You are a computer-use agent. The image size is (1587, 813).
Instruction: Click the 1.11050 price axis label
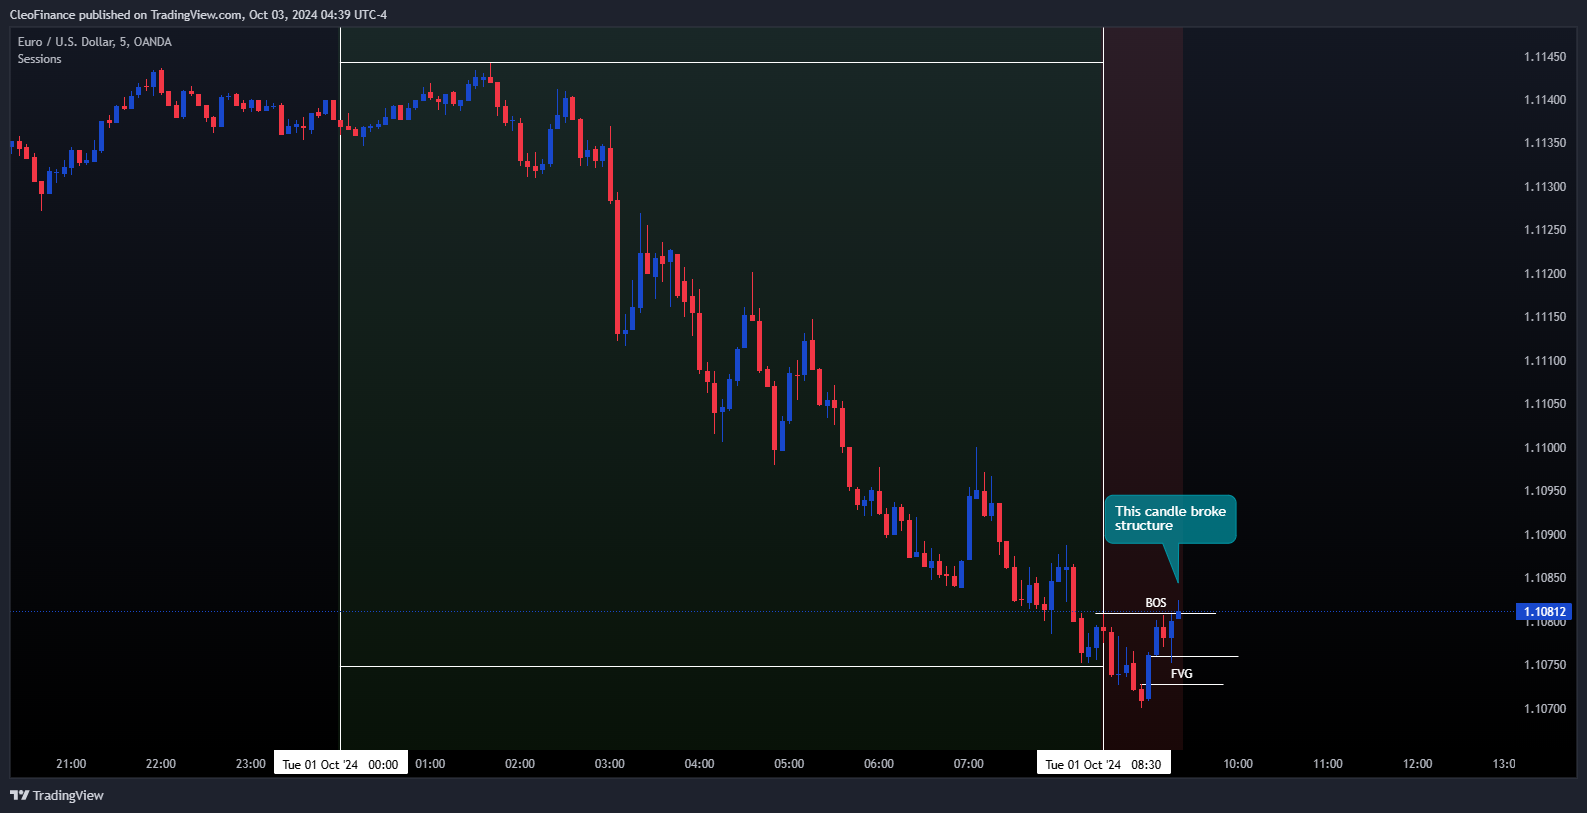click(x=1545, y=404)
